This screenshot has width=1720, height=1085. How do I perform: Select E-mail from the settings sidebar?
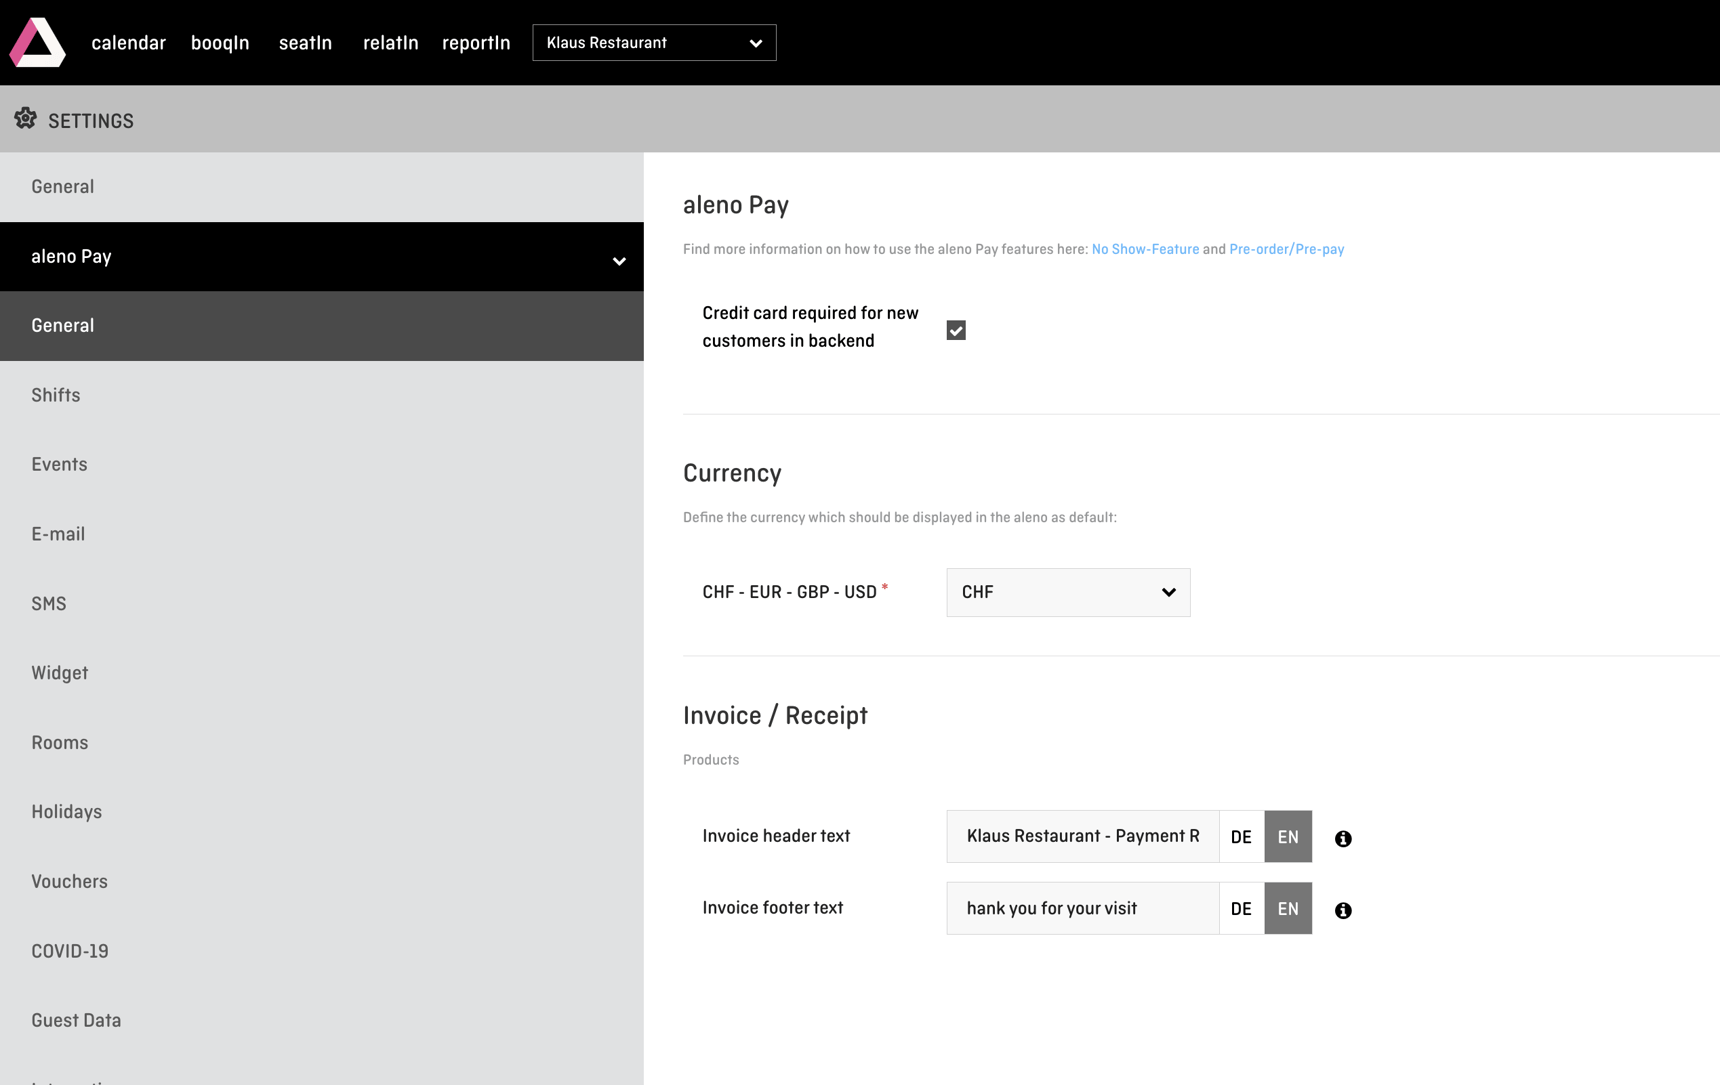58,534
